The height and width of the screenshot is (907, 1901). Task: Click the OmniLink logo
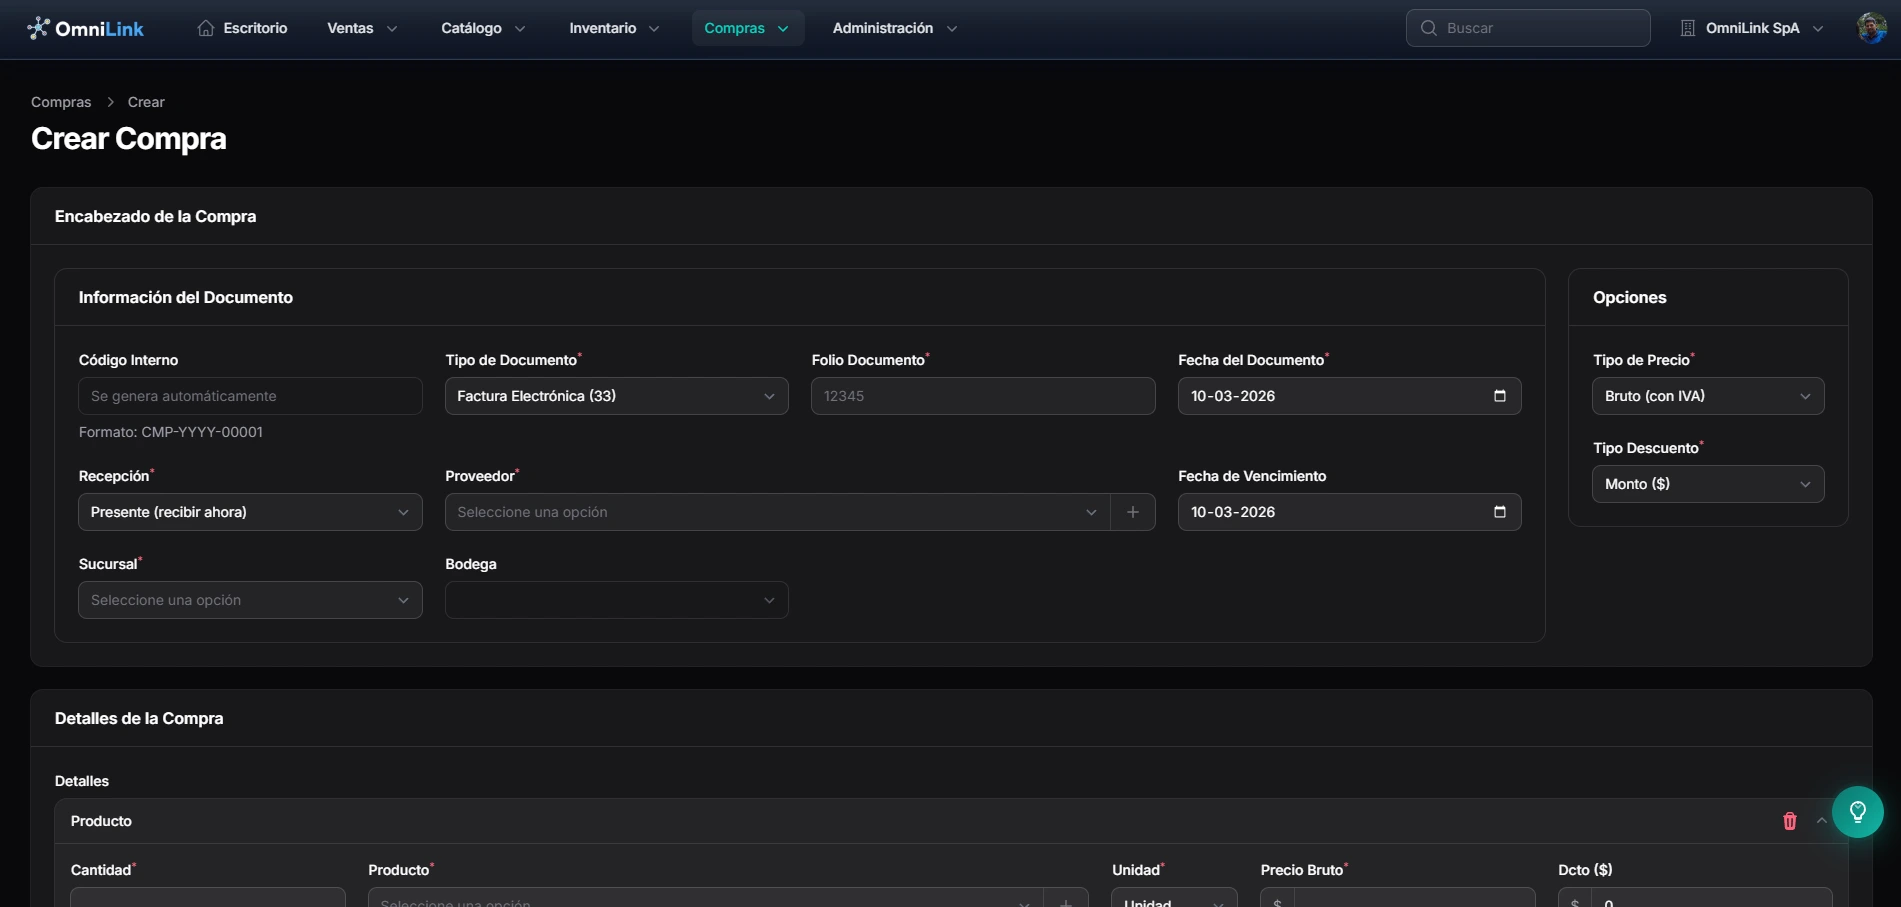86,28
